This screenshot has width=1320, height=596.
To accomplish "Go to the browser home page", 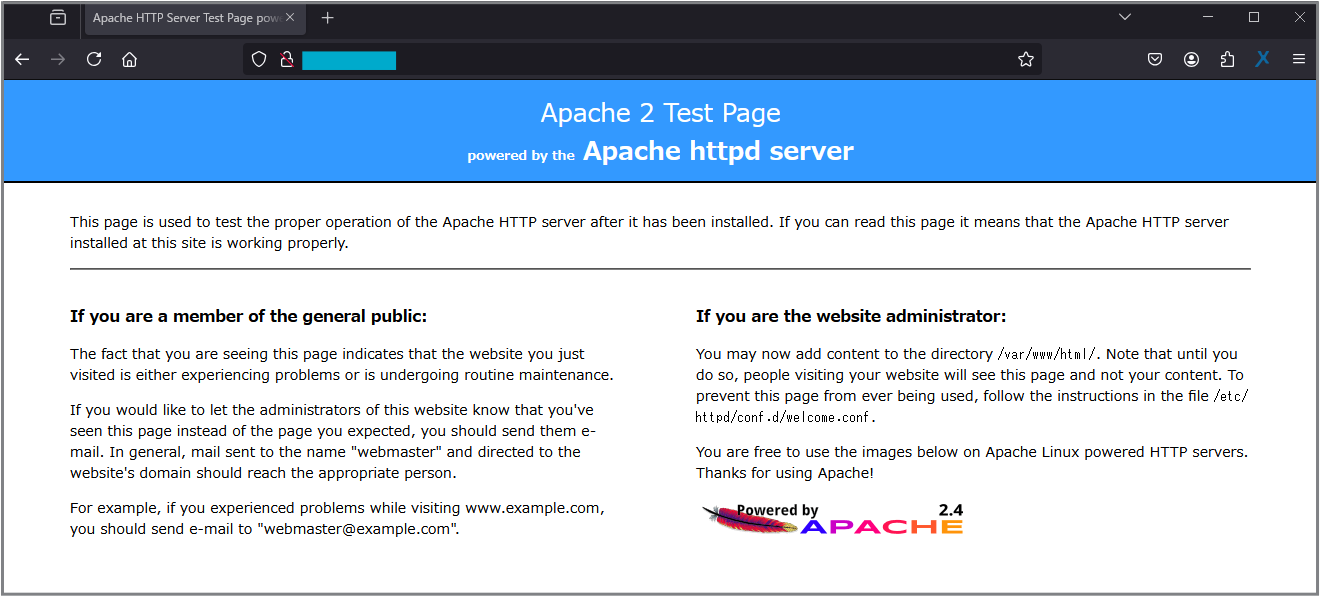I will 129,60.
